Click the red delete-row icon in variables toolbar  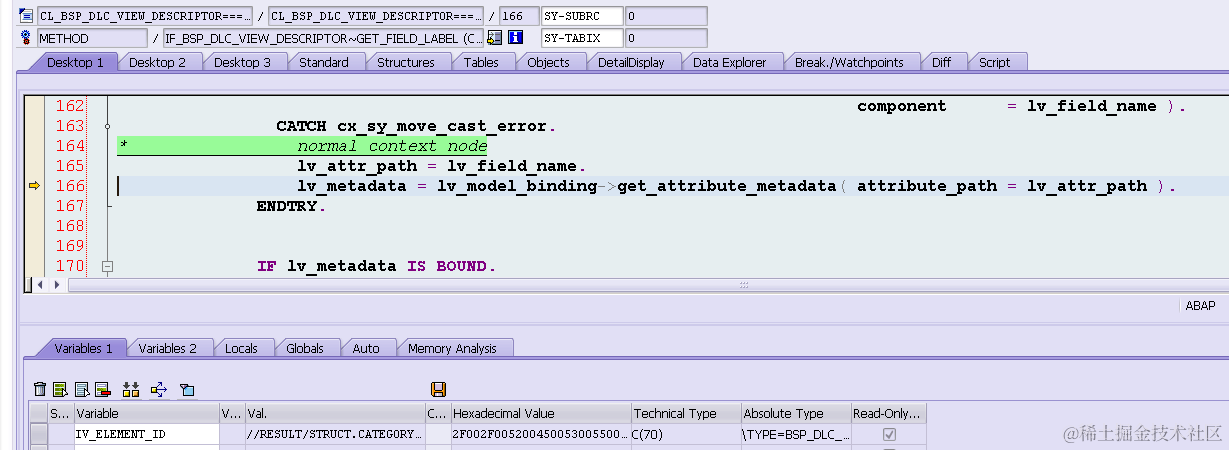[x=101, y=389]
